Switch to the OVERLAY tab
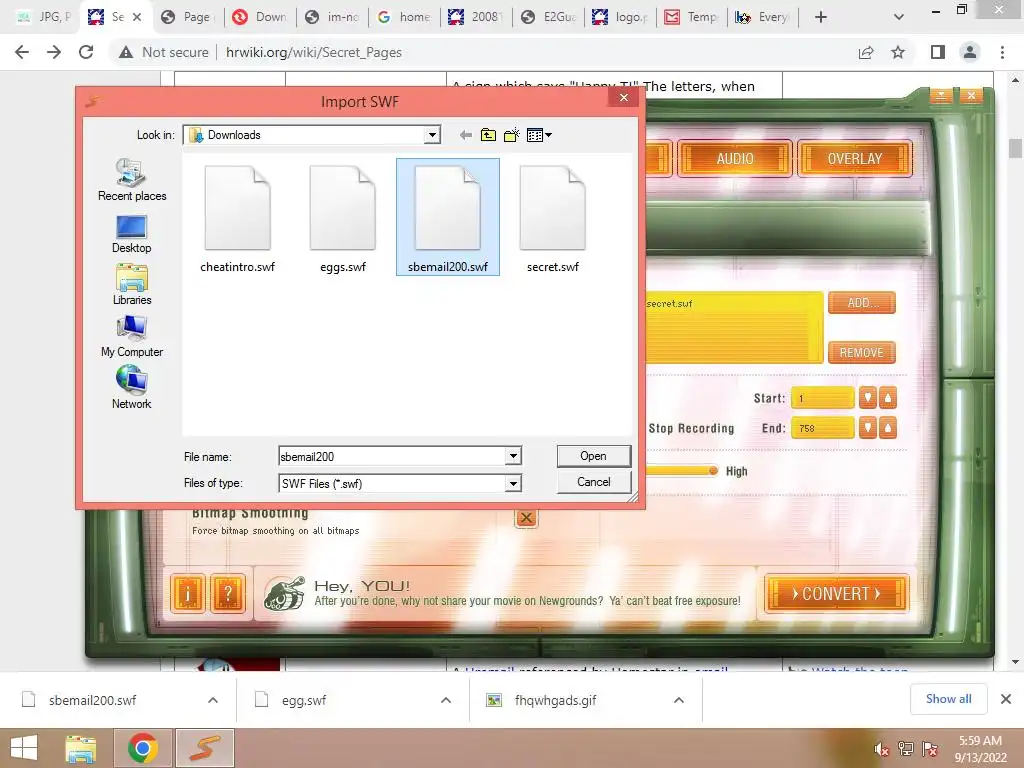The width and height of the screenshot is (1024, 768). click(x=854, y=159)
